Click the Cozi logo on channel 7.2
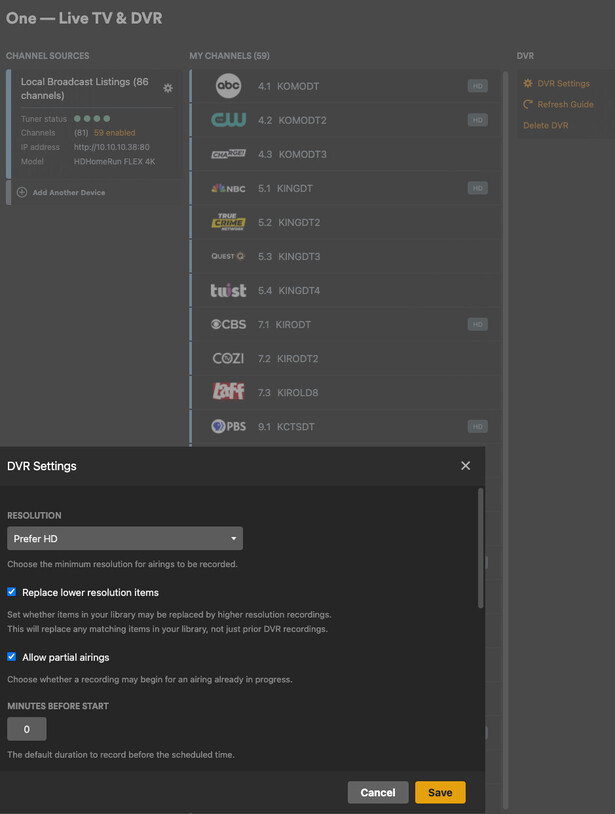 click(x=228, y=358)
